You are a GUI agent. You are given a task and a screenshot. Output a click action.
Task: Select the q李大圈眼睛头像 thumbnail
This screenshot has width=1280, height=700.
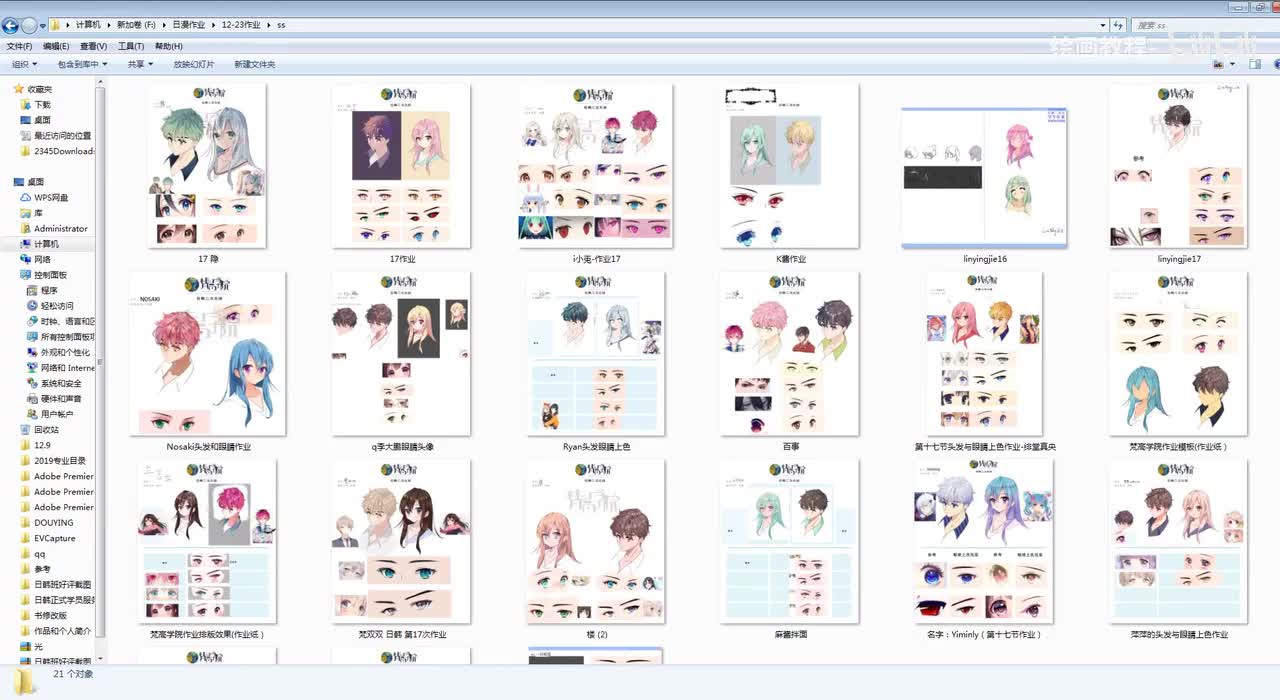click(x=401, y=354)
